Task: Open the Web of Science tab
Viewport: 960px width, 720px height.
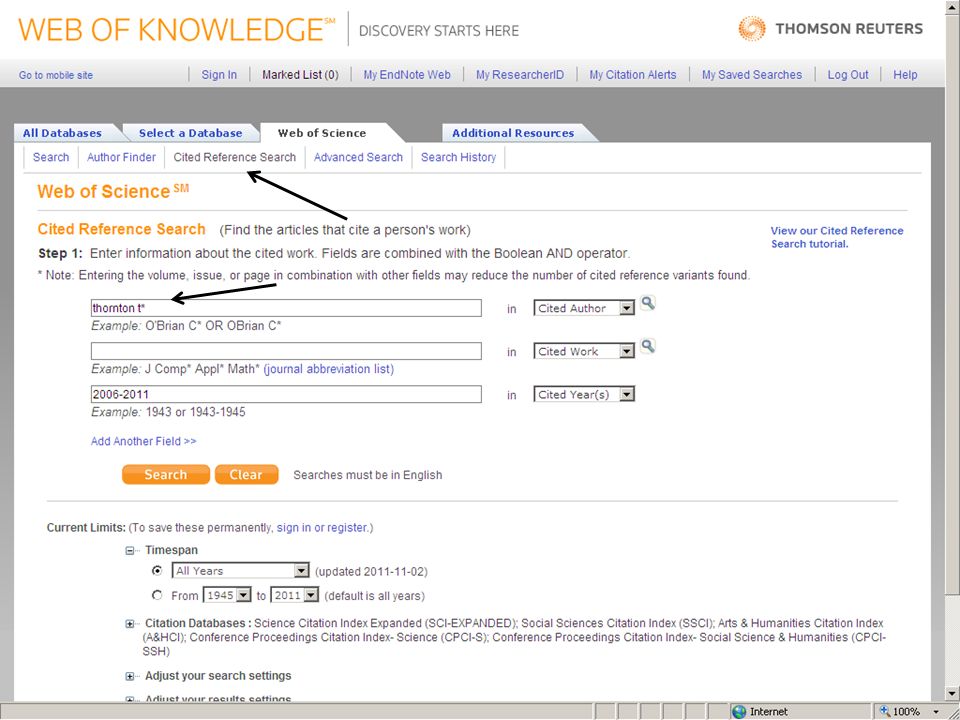Action: (322, 133)
